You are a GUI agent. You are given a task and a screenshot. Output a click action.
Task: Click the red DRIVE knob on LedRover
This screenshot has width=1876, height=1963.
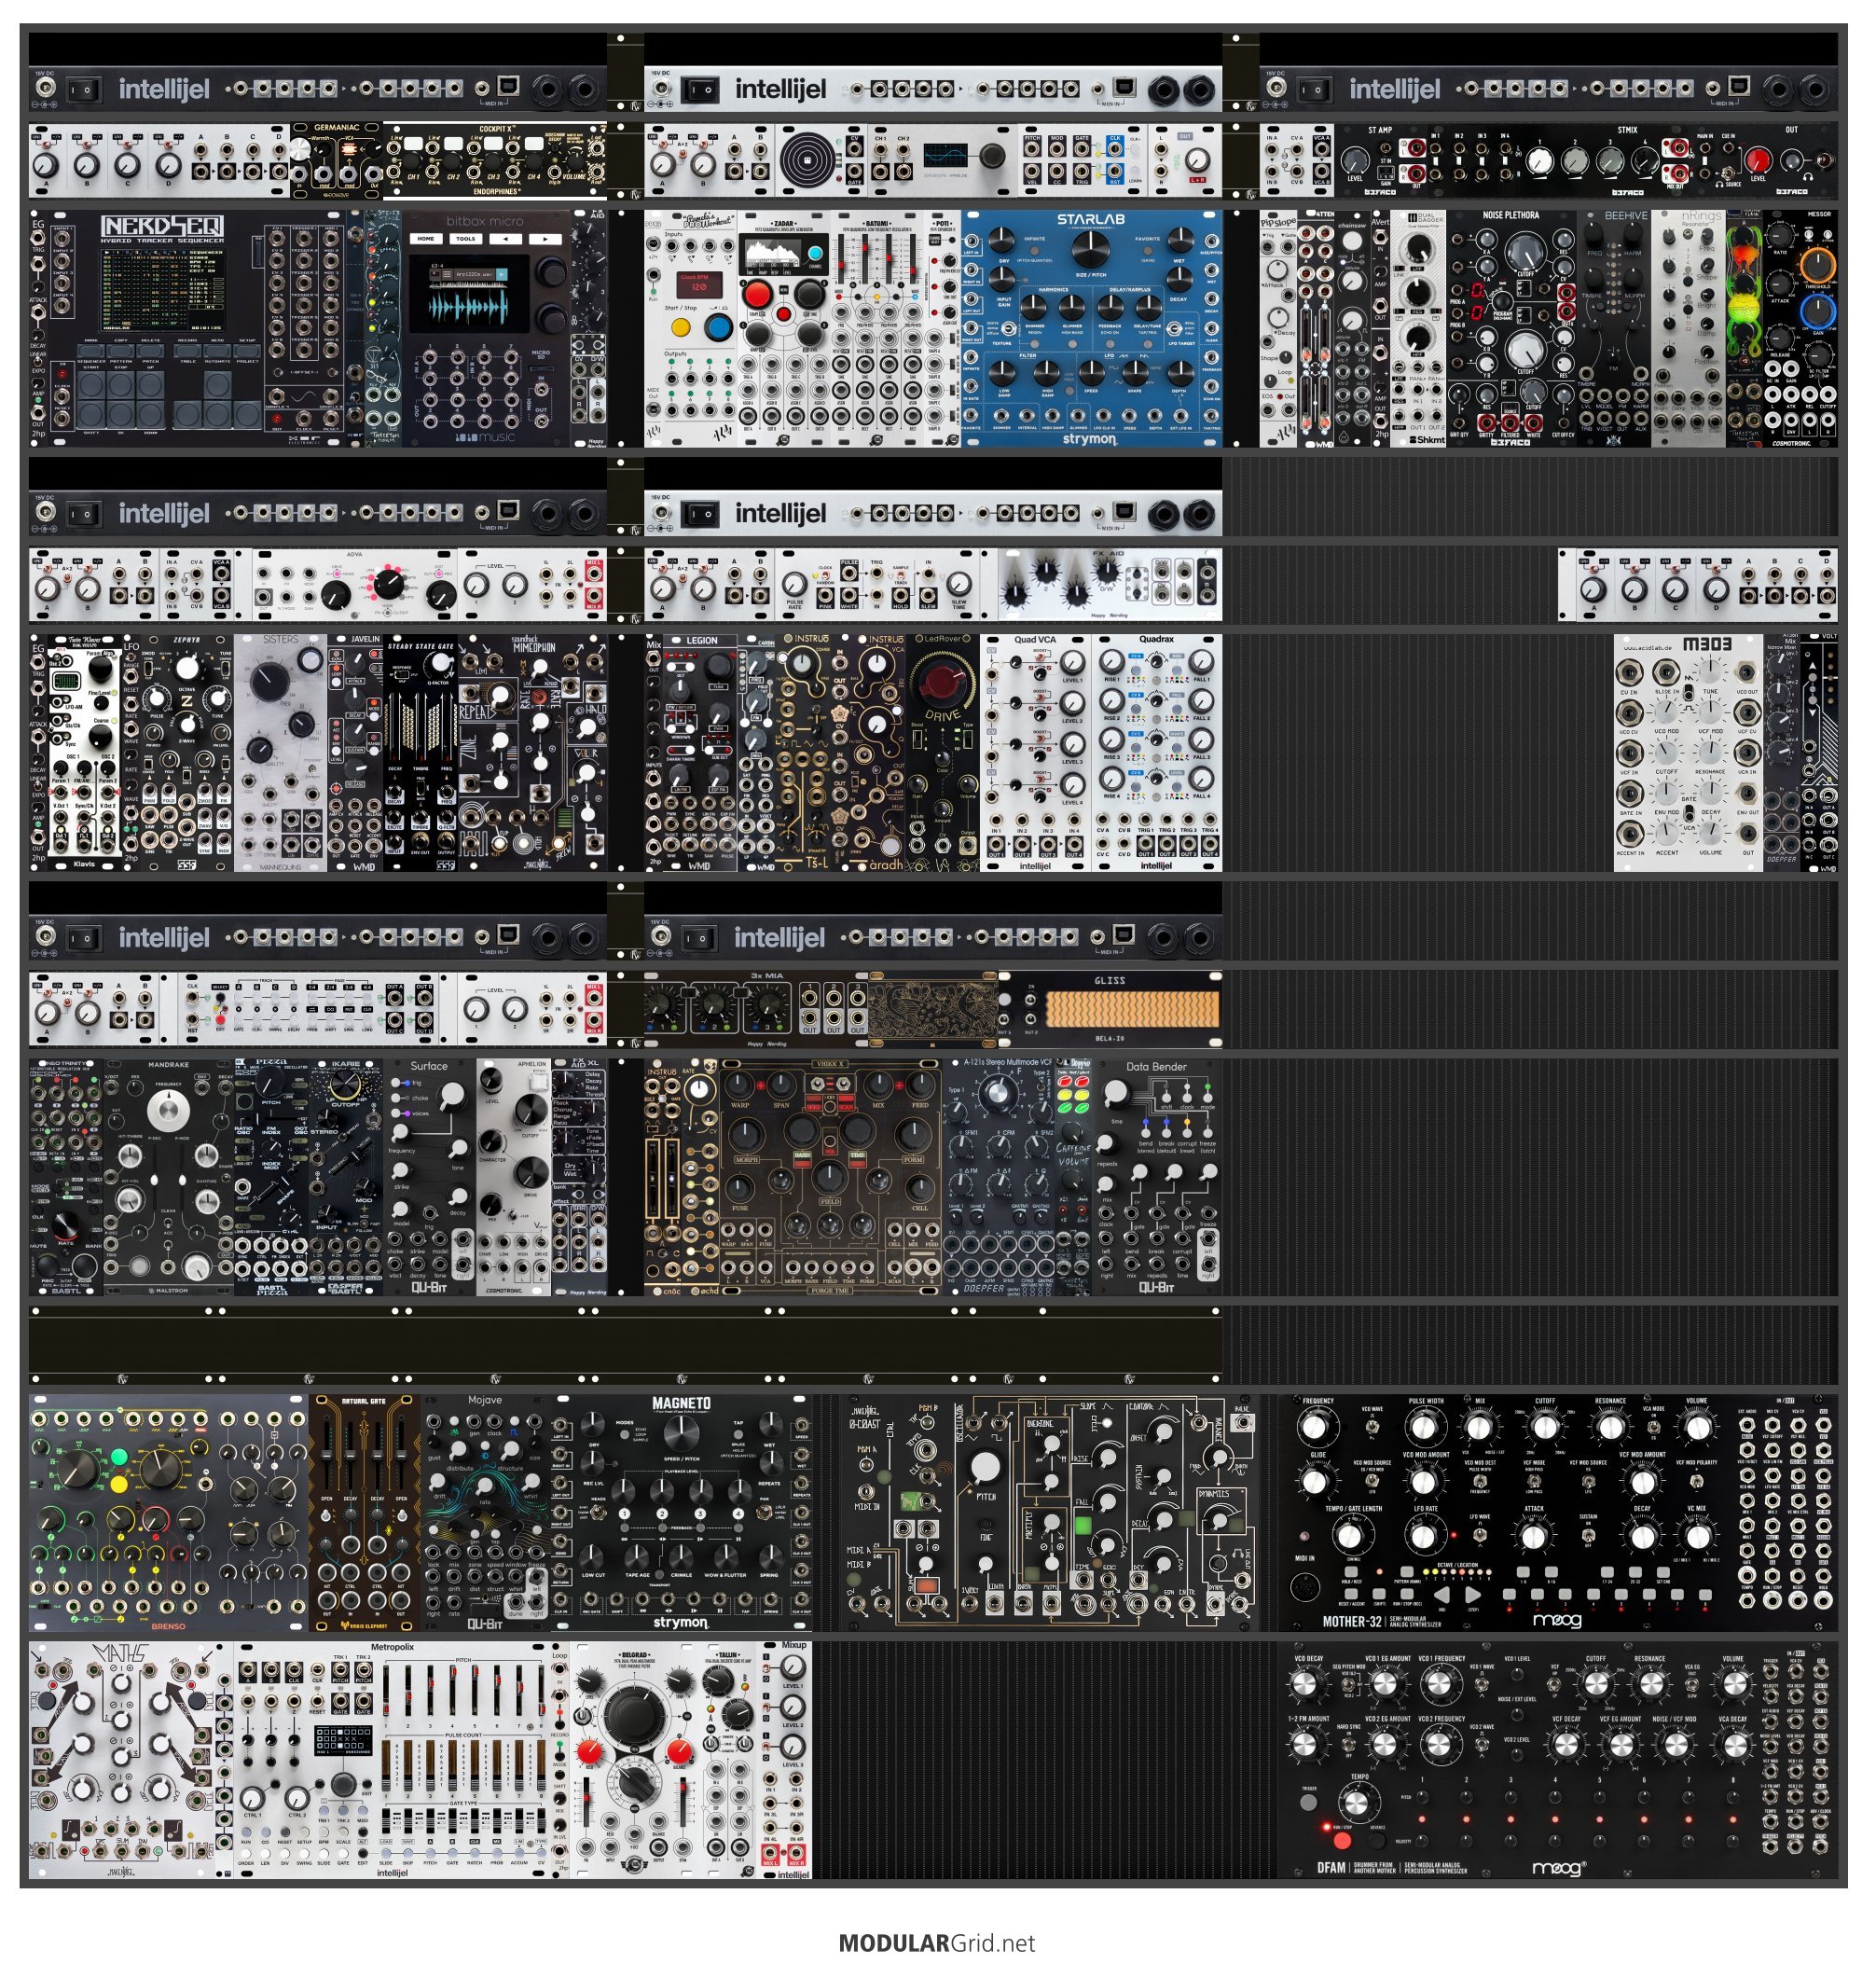tap(941, 682)
